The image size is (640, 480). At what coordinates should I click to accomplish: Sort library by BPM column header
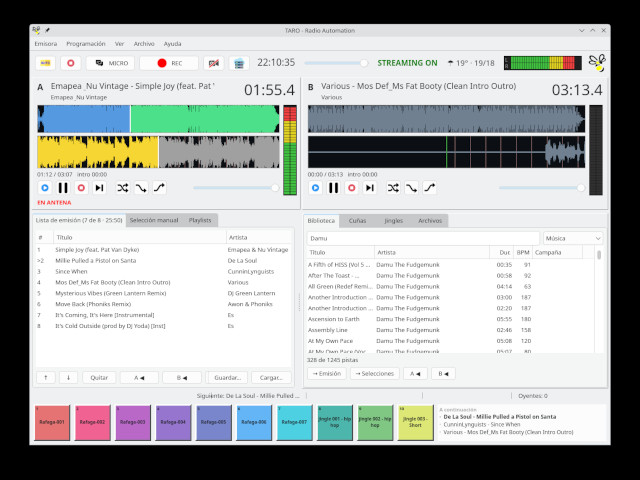tap(523, 253)
